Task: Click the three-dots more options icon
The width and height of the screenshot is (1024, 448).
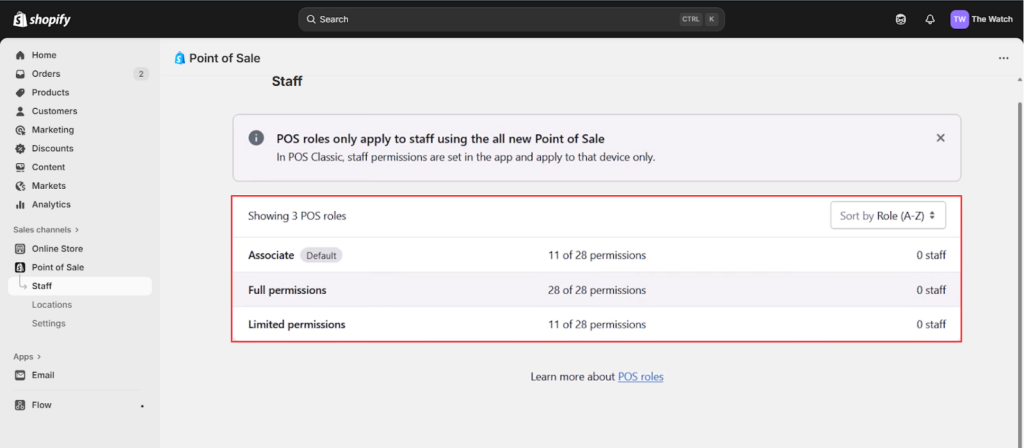Action: [x=1003, y=58]
